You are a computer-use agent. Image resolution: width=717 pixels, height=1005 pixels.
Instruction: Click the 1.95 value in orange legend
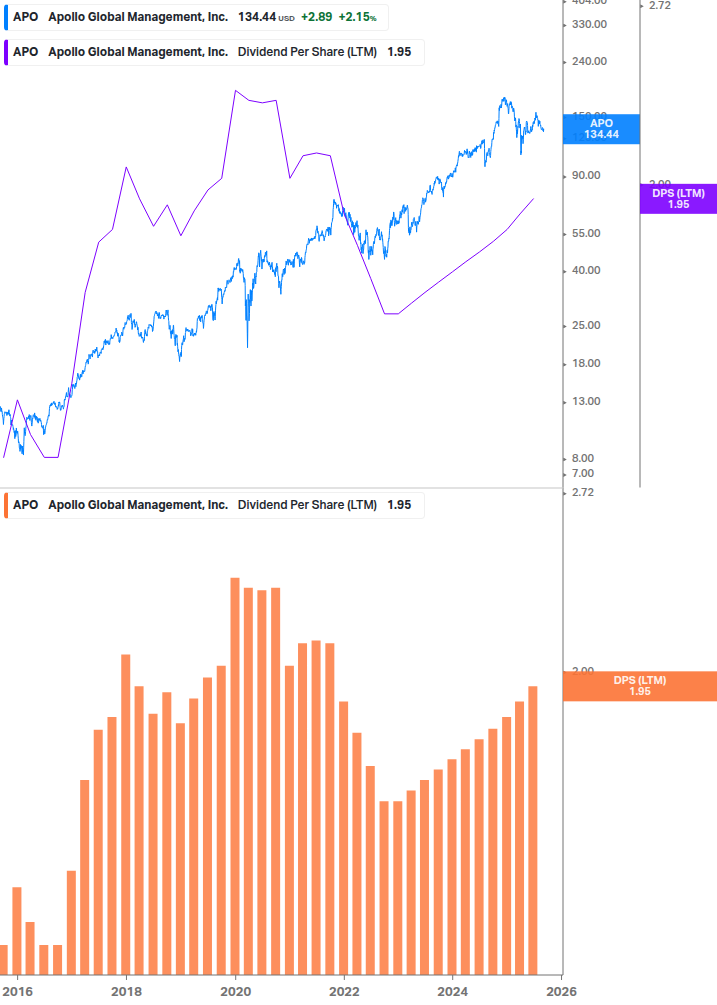click(399, 505)
